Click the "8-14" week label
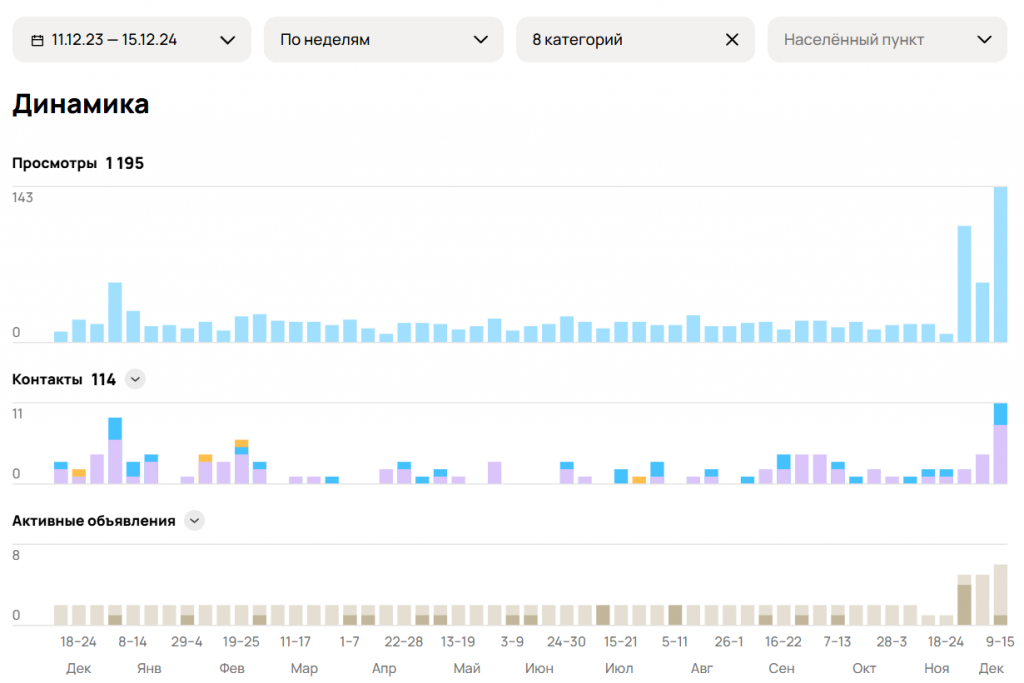The width and height of the screenshot is (1024, 683). (x=133, y=642)
